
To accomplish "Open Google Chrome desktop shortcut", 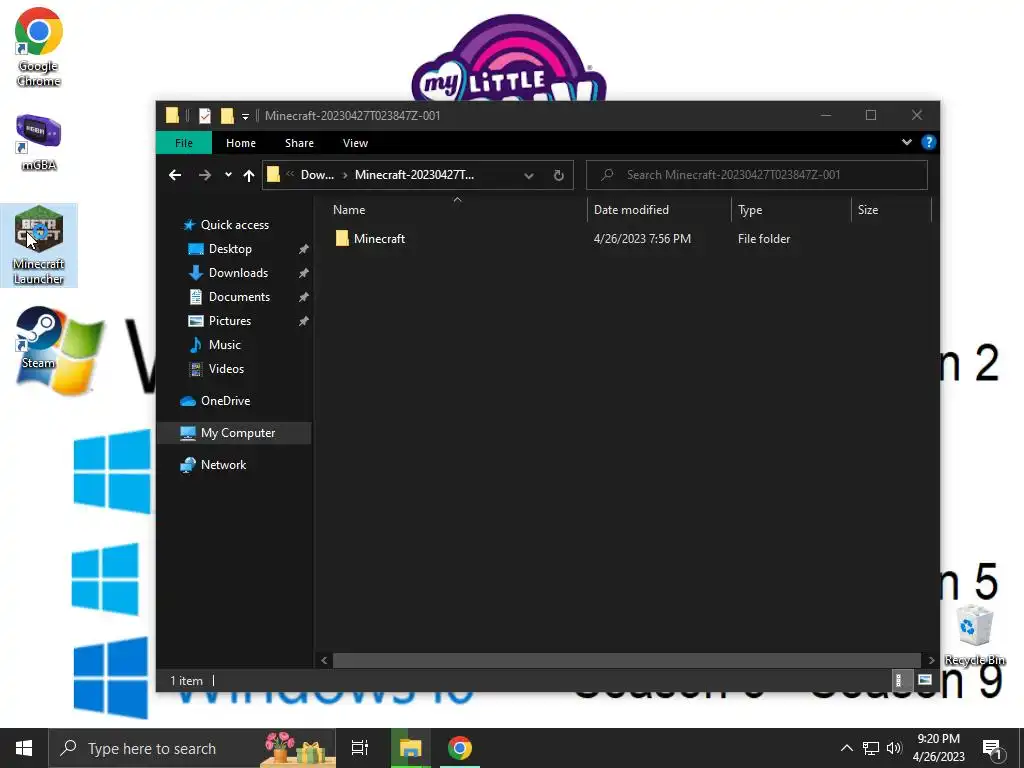I will click(x=39, y=47).
